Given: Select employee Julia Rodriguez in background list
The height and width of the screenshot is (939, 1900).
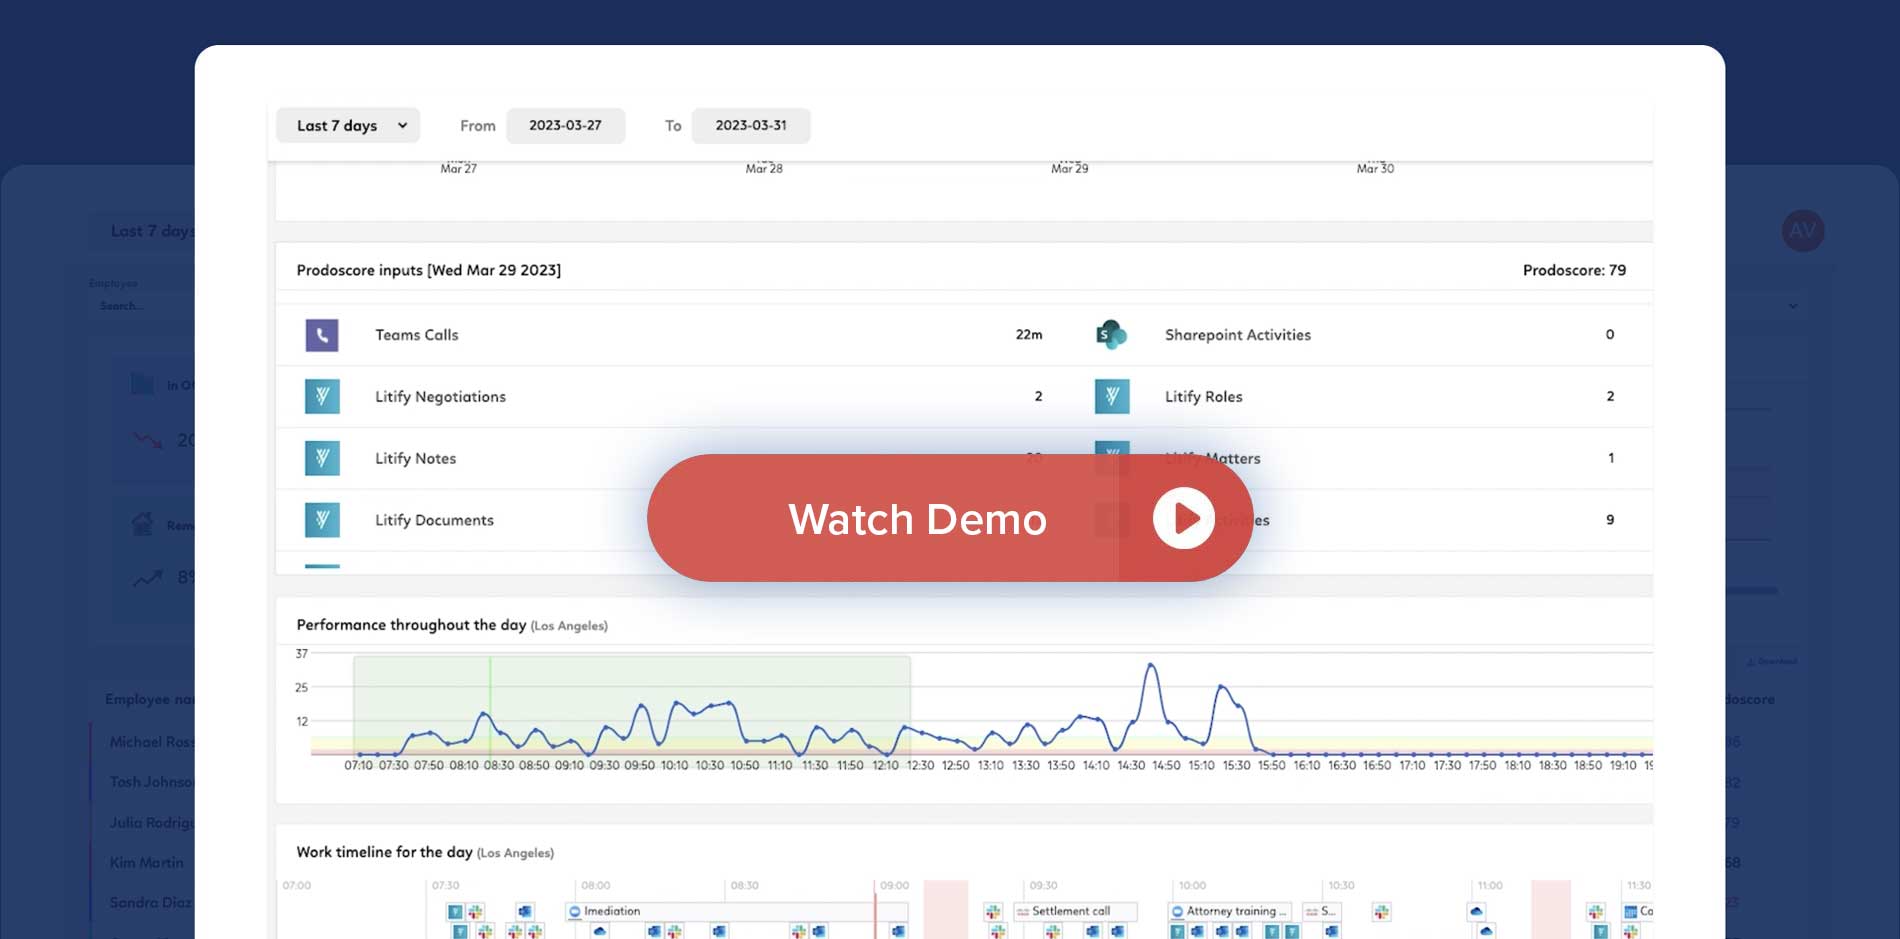Looking at the screenshot, I should [x=151, y=822].
